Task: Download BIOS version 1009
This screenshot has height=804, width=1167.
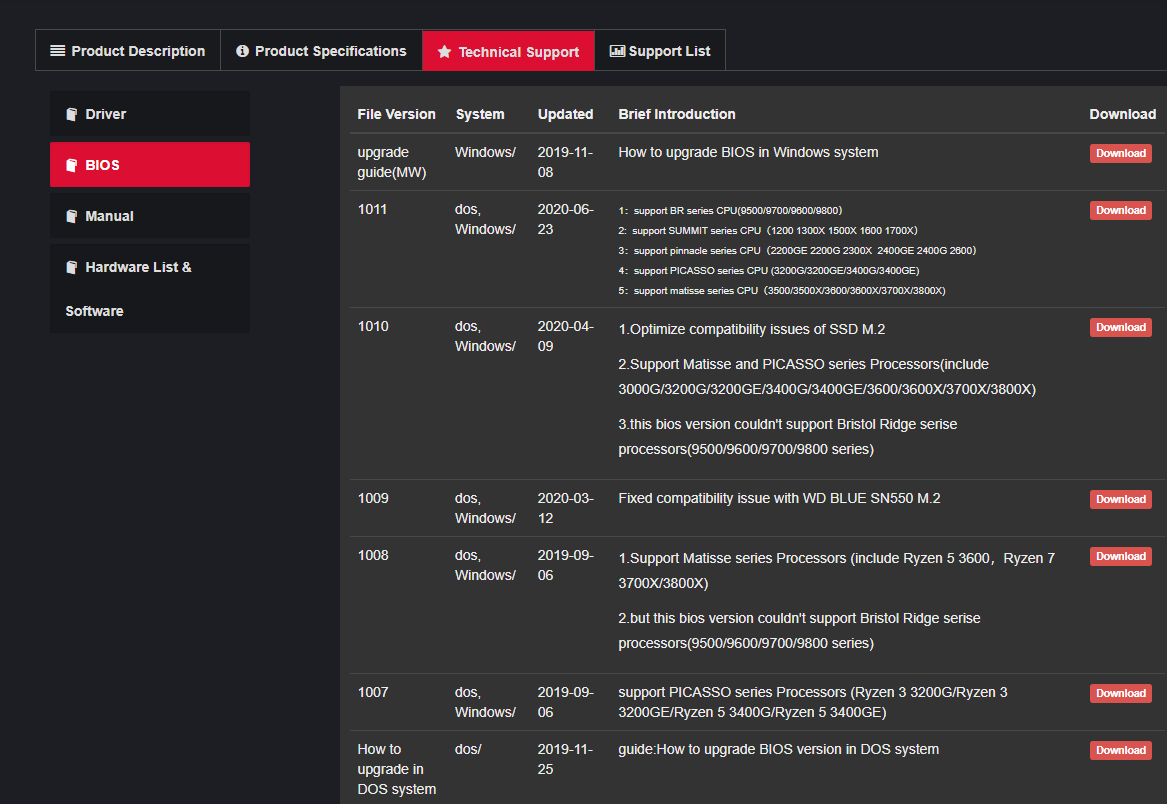Action: pyautogui.click(x=1120, y=499)
